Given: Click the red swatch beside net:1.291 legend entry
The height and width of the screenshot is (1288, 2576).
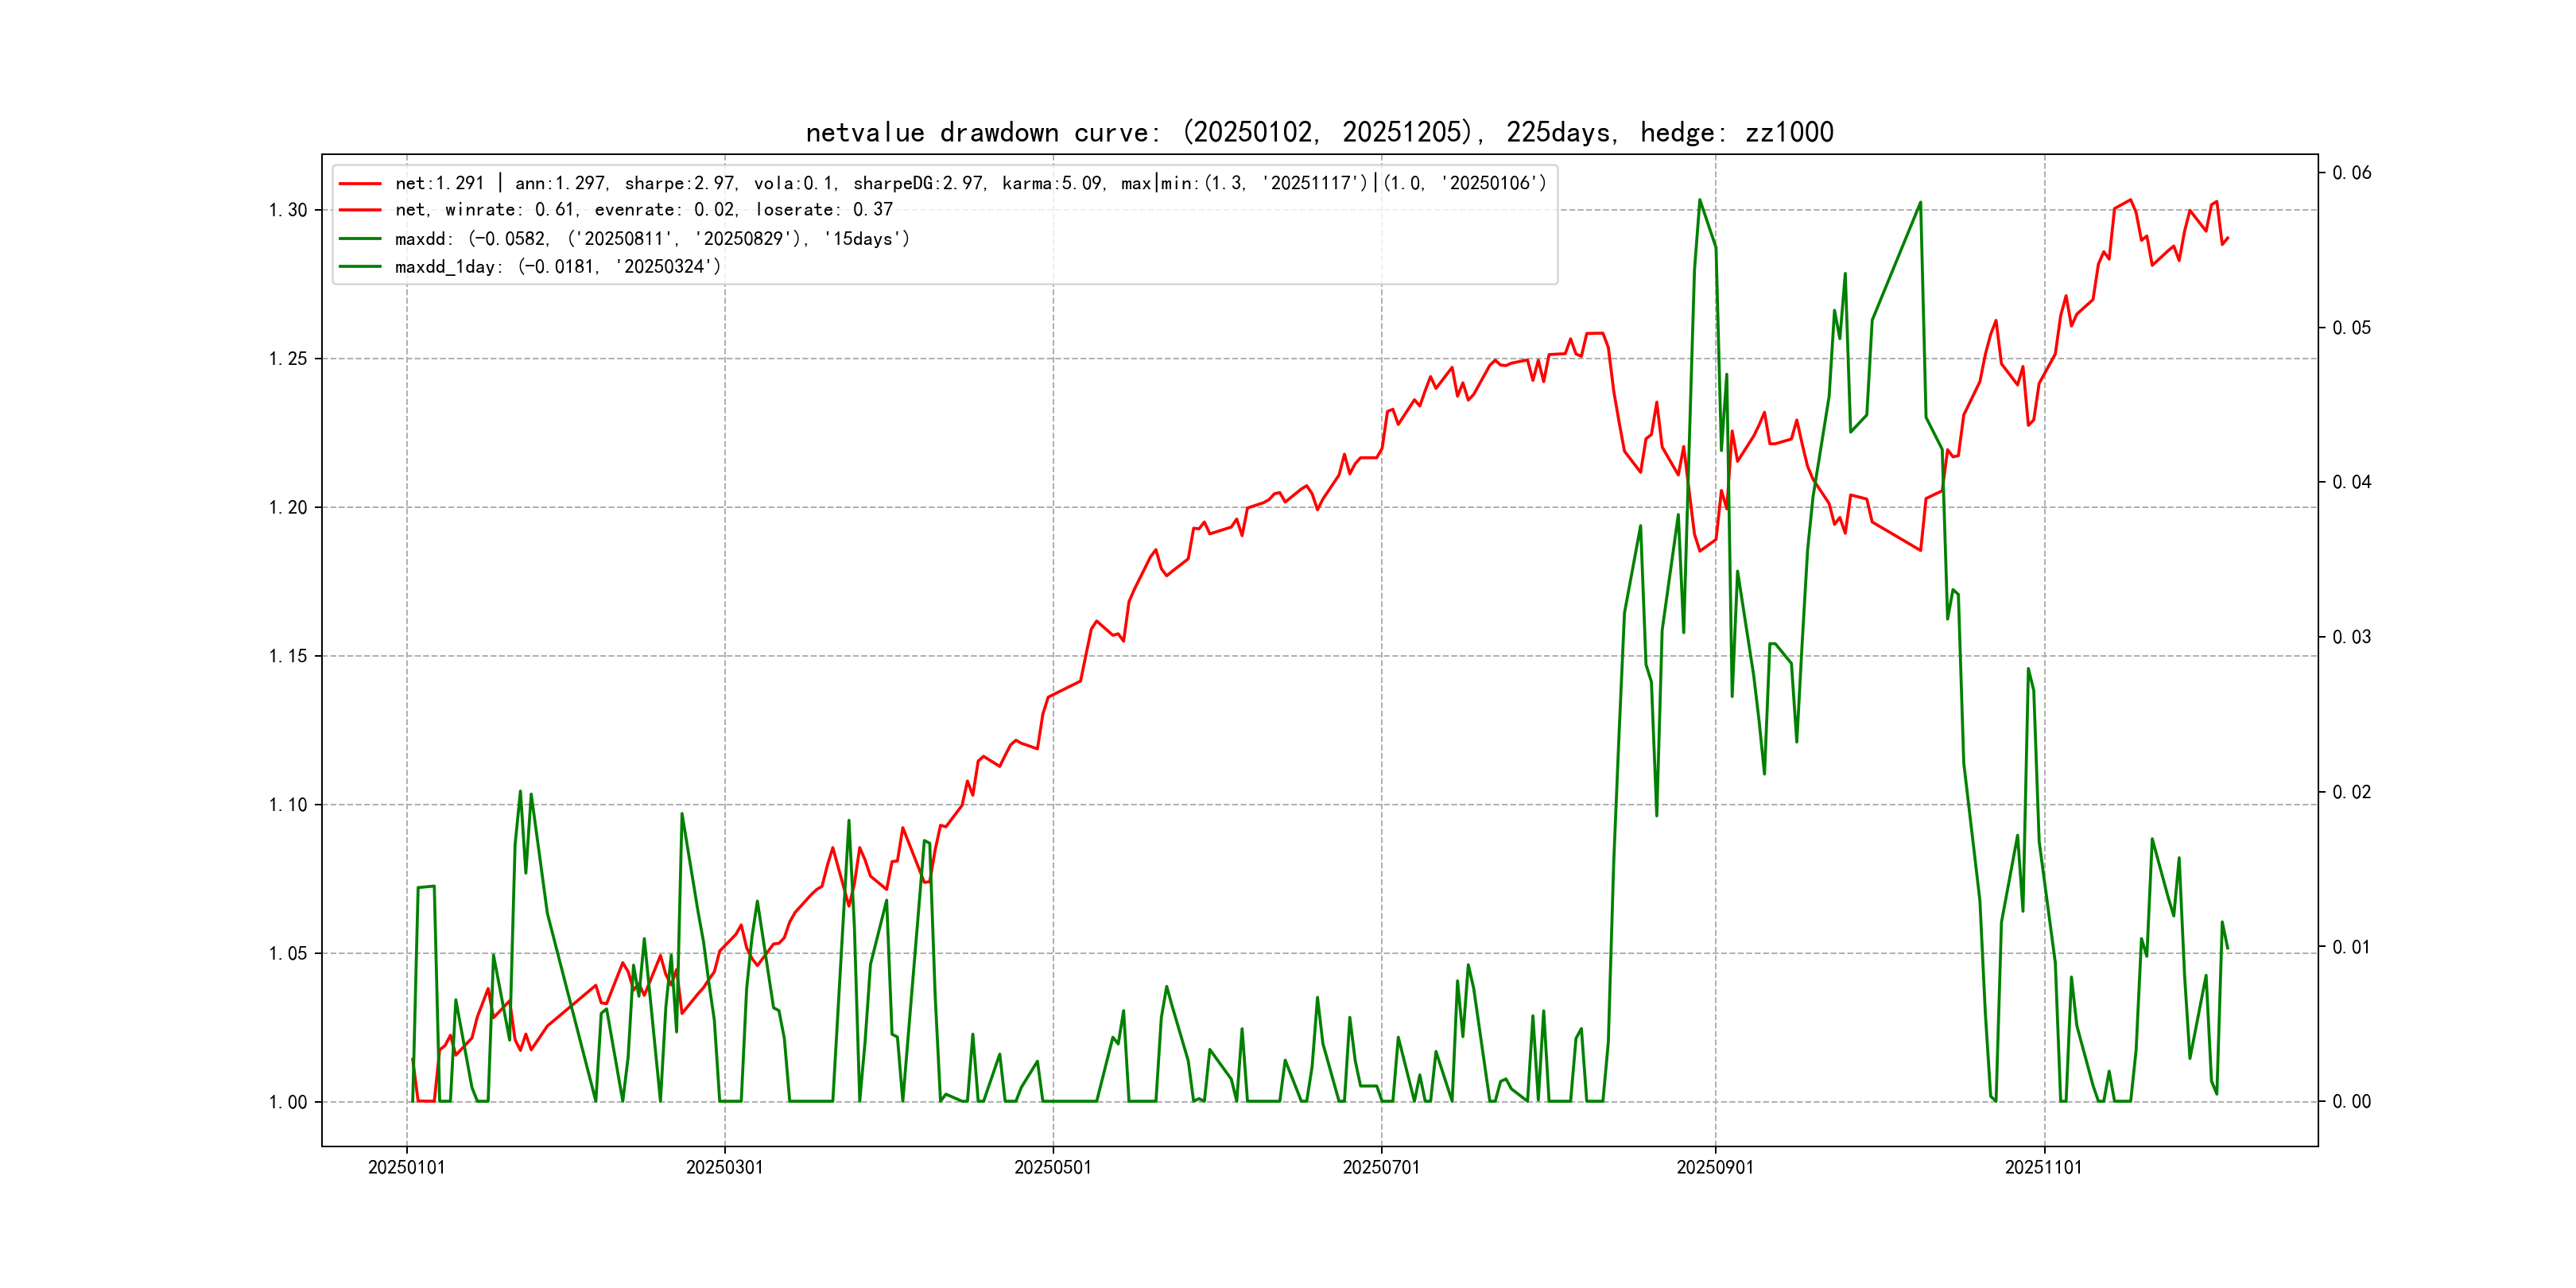Looking at the screenshot, I should (360, 184).
